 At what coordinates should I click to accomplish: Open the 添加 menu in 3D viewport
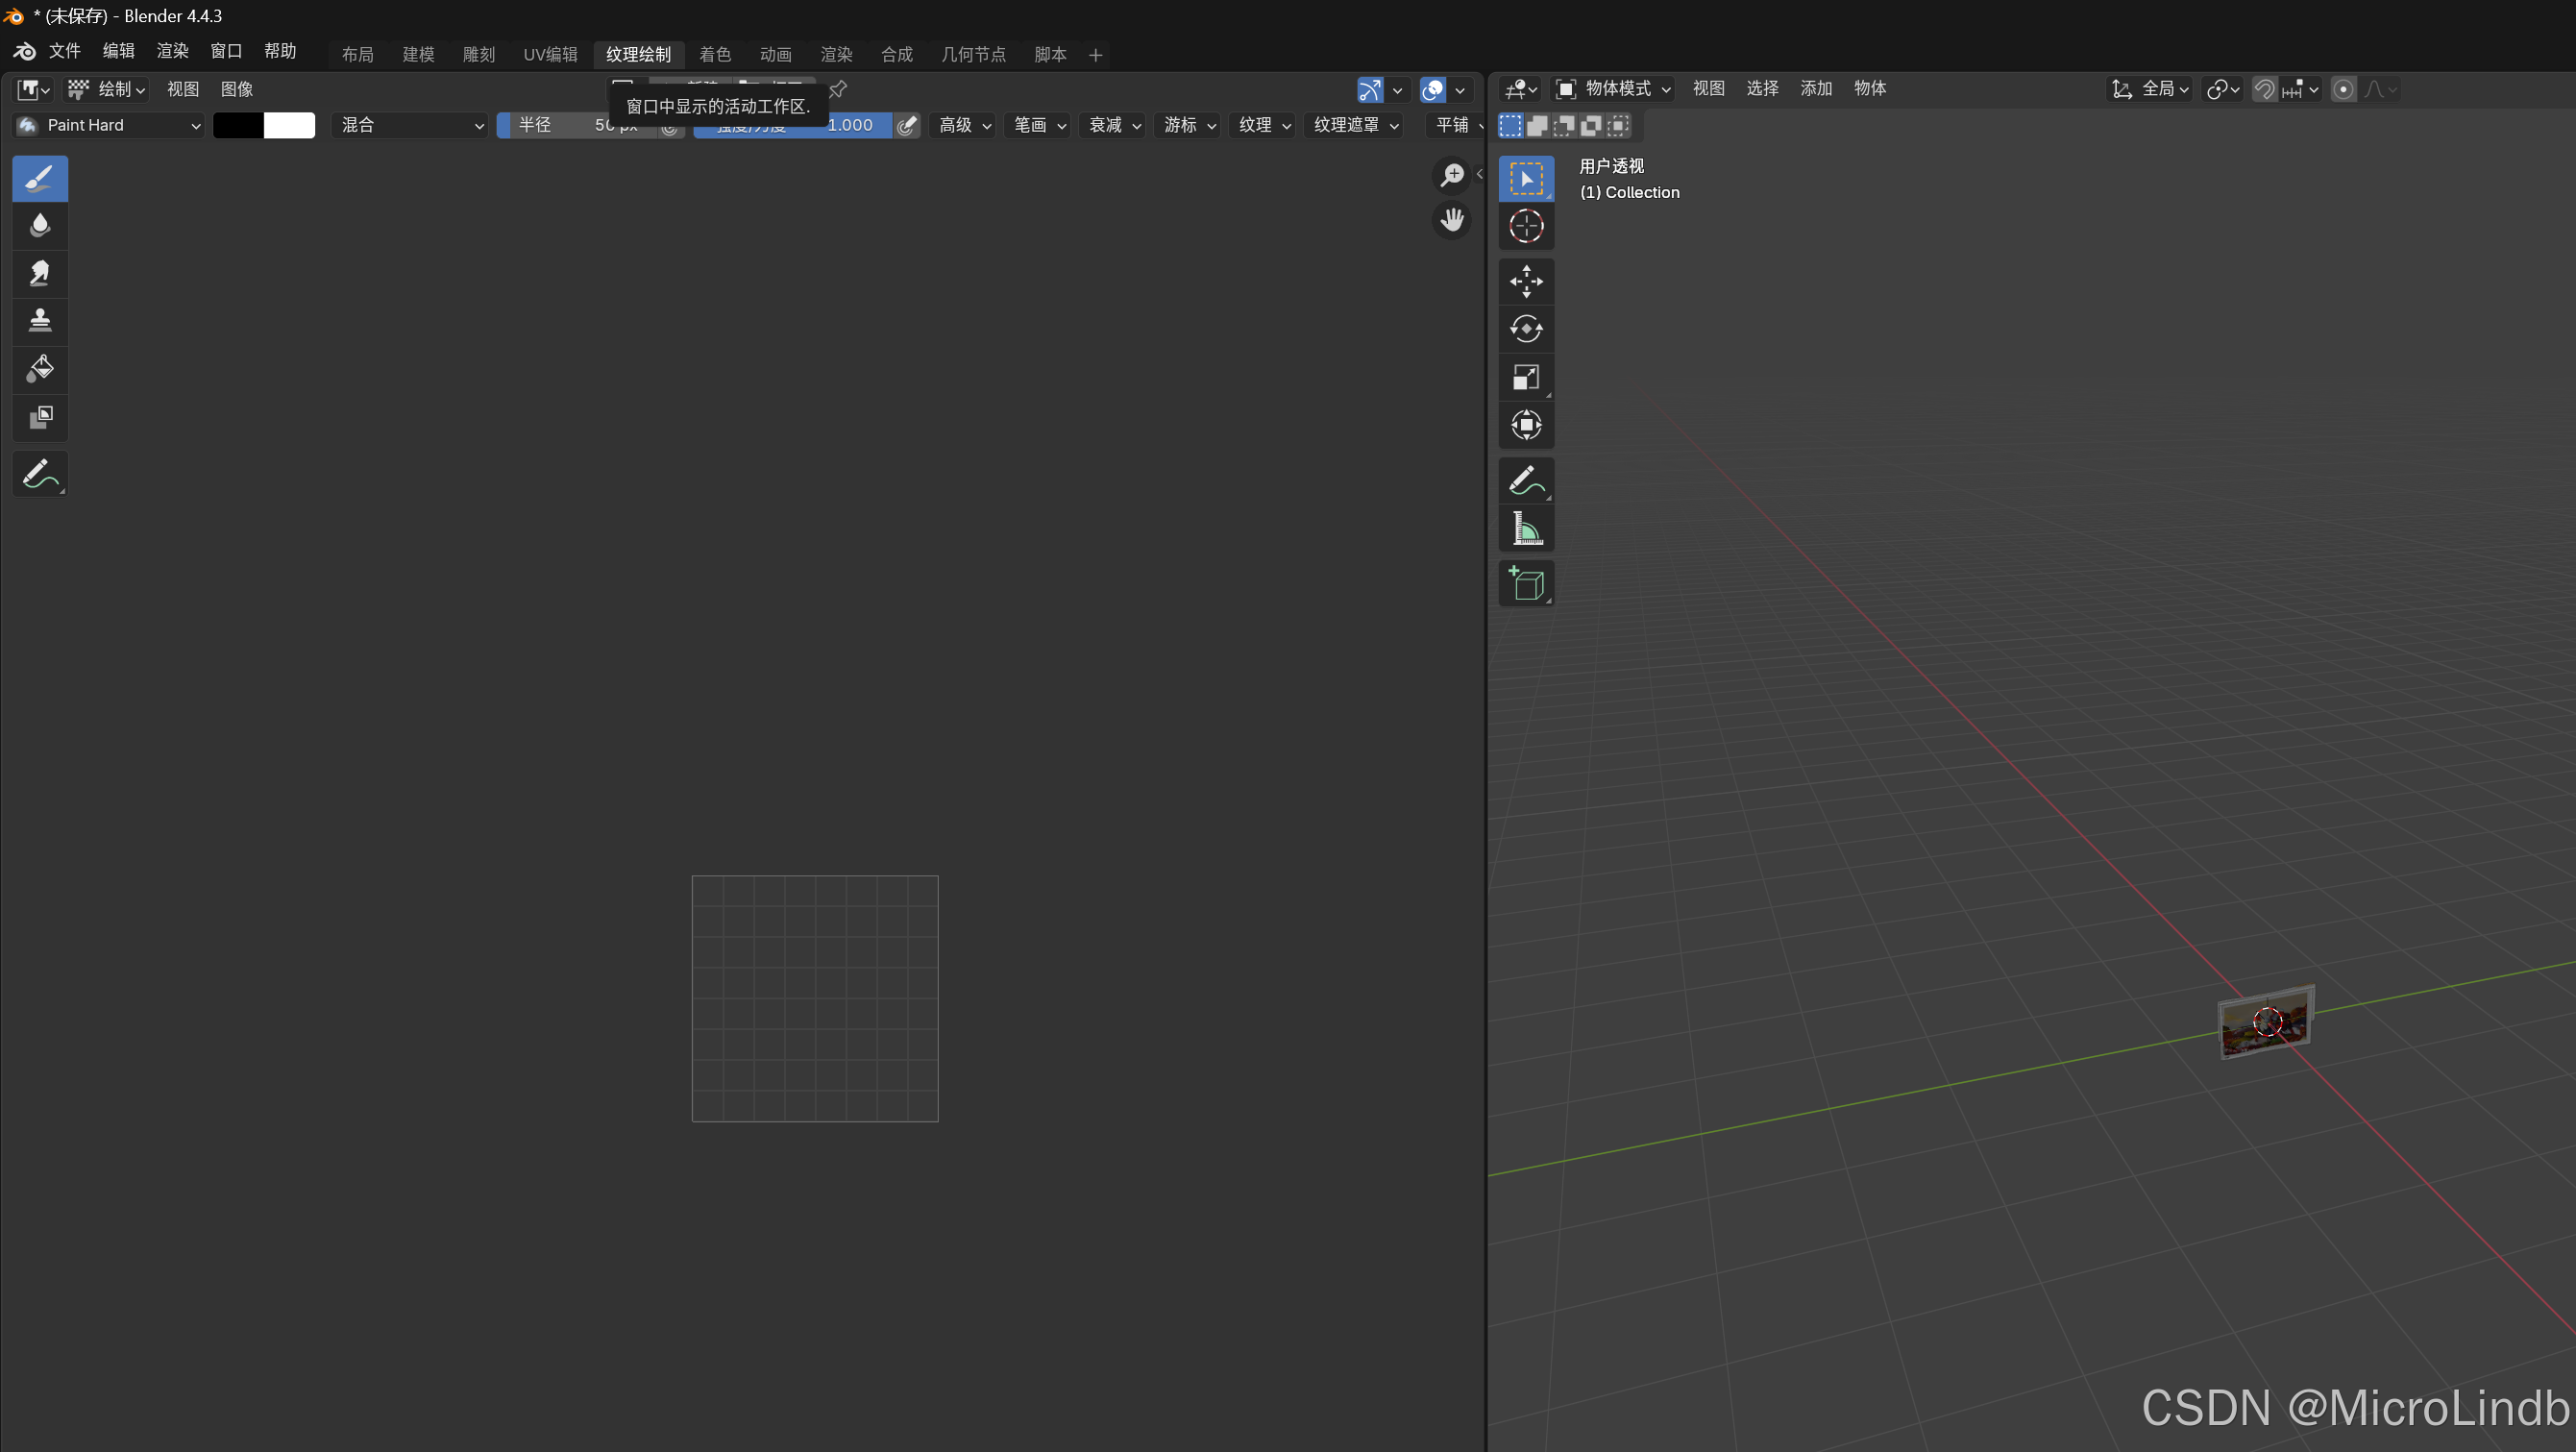pyautogui.click(x=1815, y=89)
